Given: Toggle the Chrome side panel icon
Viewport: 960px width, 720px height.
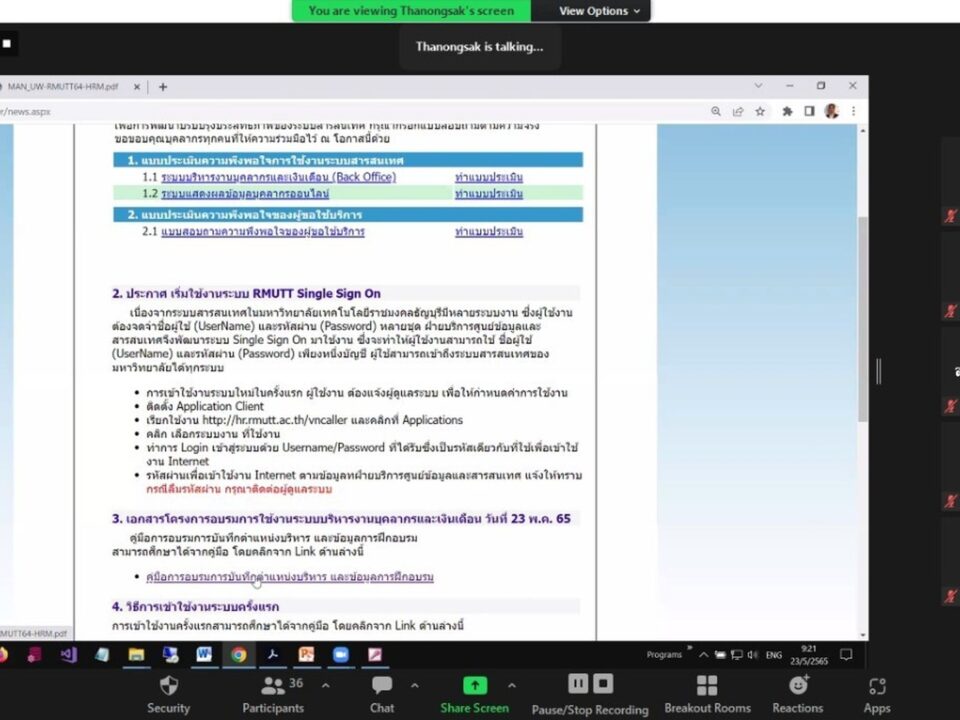Looking at the screenshot, I should [x=809, y=111].
